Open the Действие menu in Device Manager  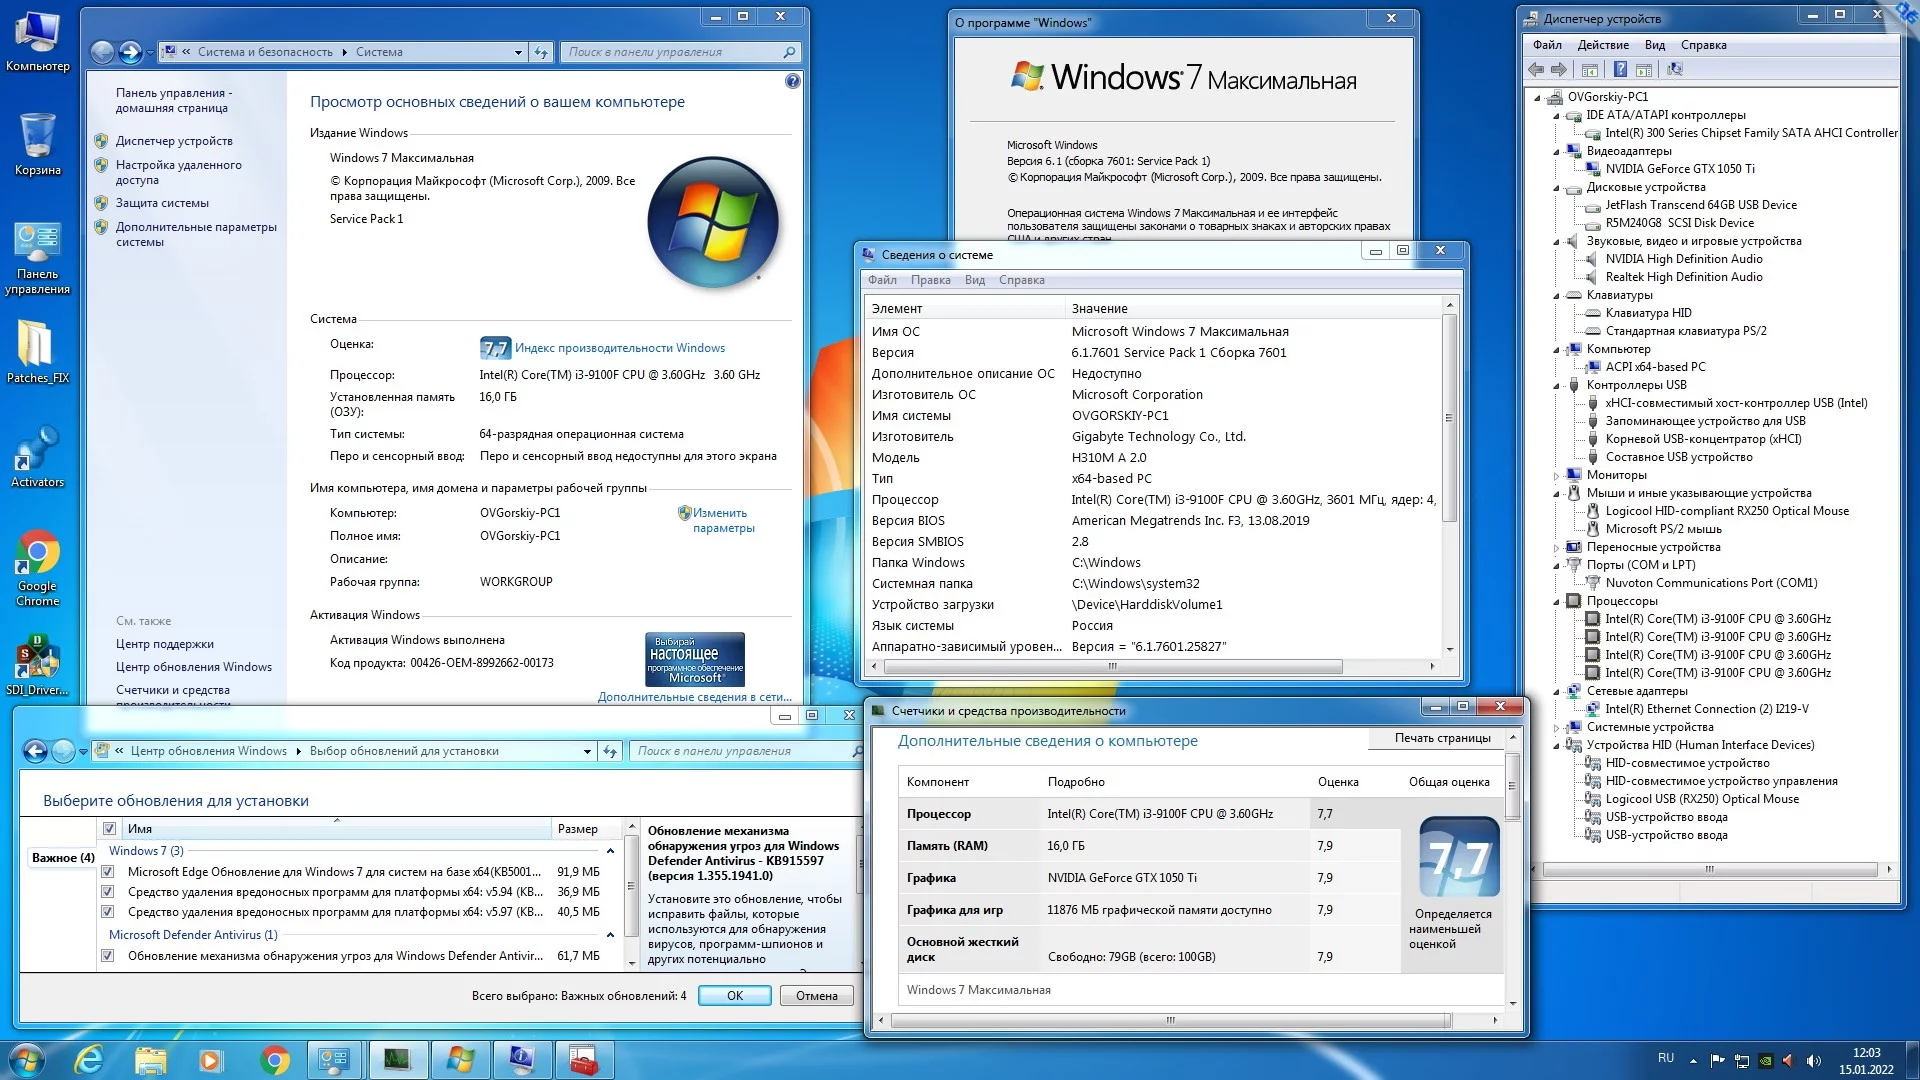pos(1602,45)
